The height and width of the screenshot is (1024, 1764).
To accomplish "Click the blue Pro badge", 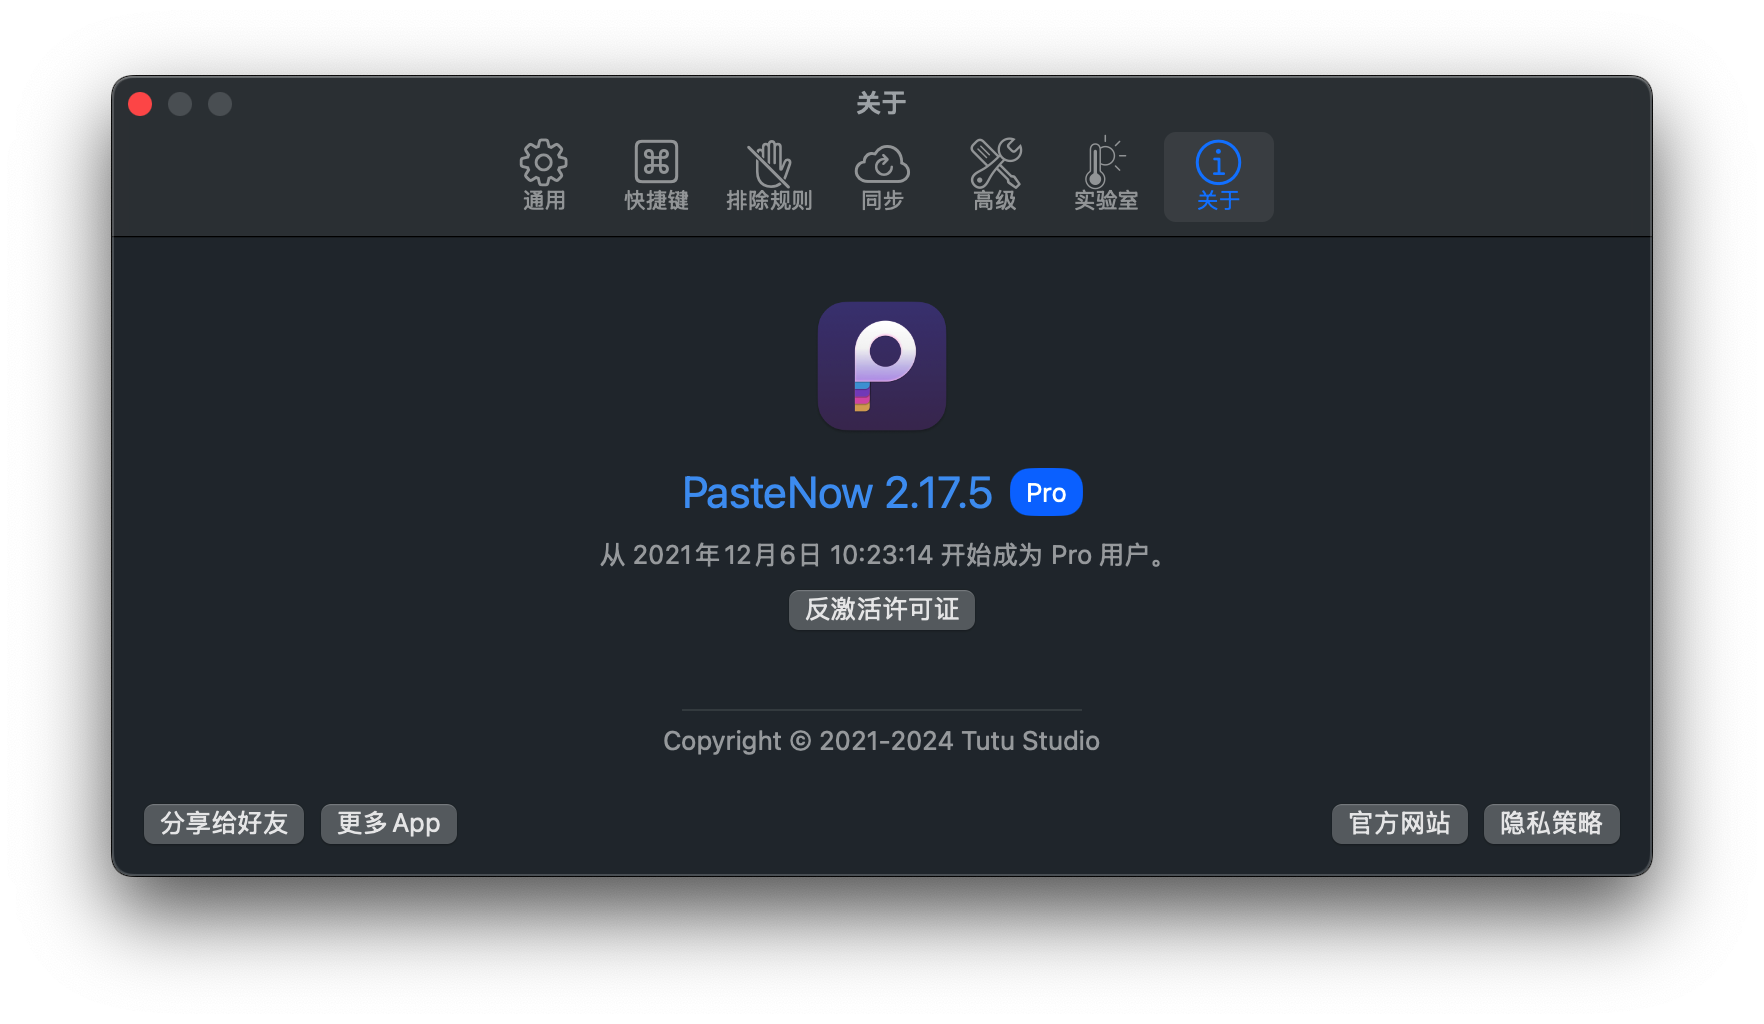I will (1045, 491).
